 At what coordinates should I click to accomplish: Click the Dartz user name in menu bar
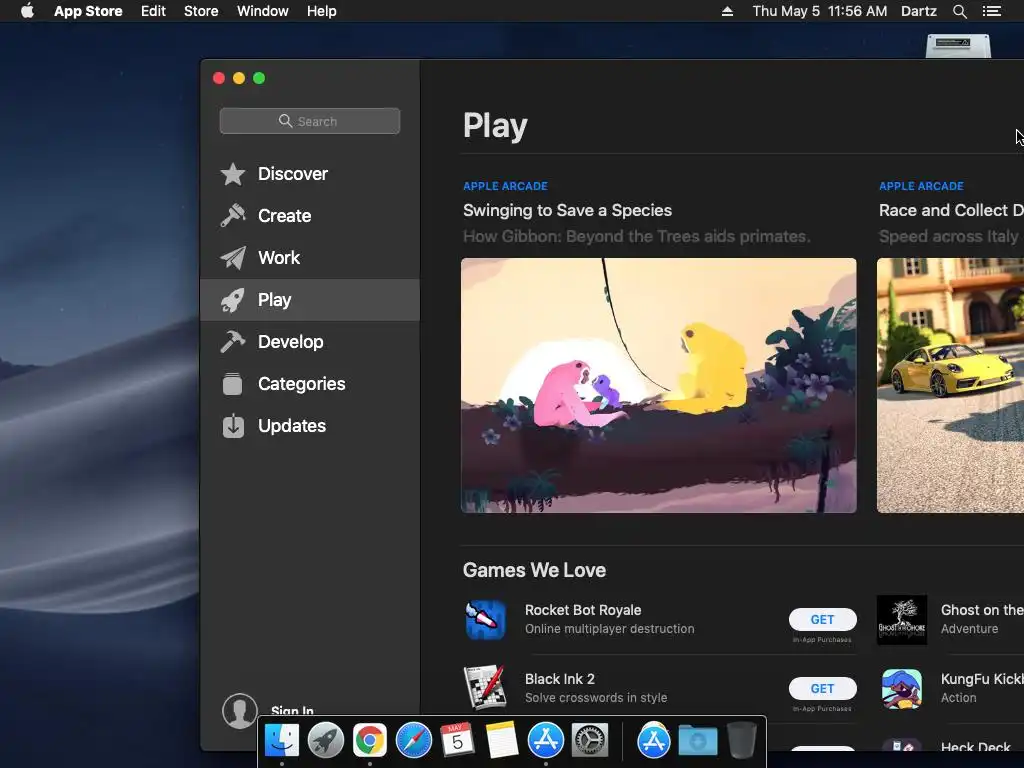coord(918,11)
